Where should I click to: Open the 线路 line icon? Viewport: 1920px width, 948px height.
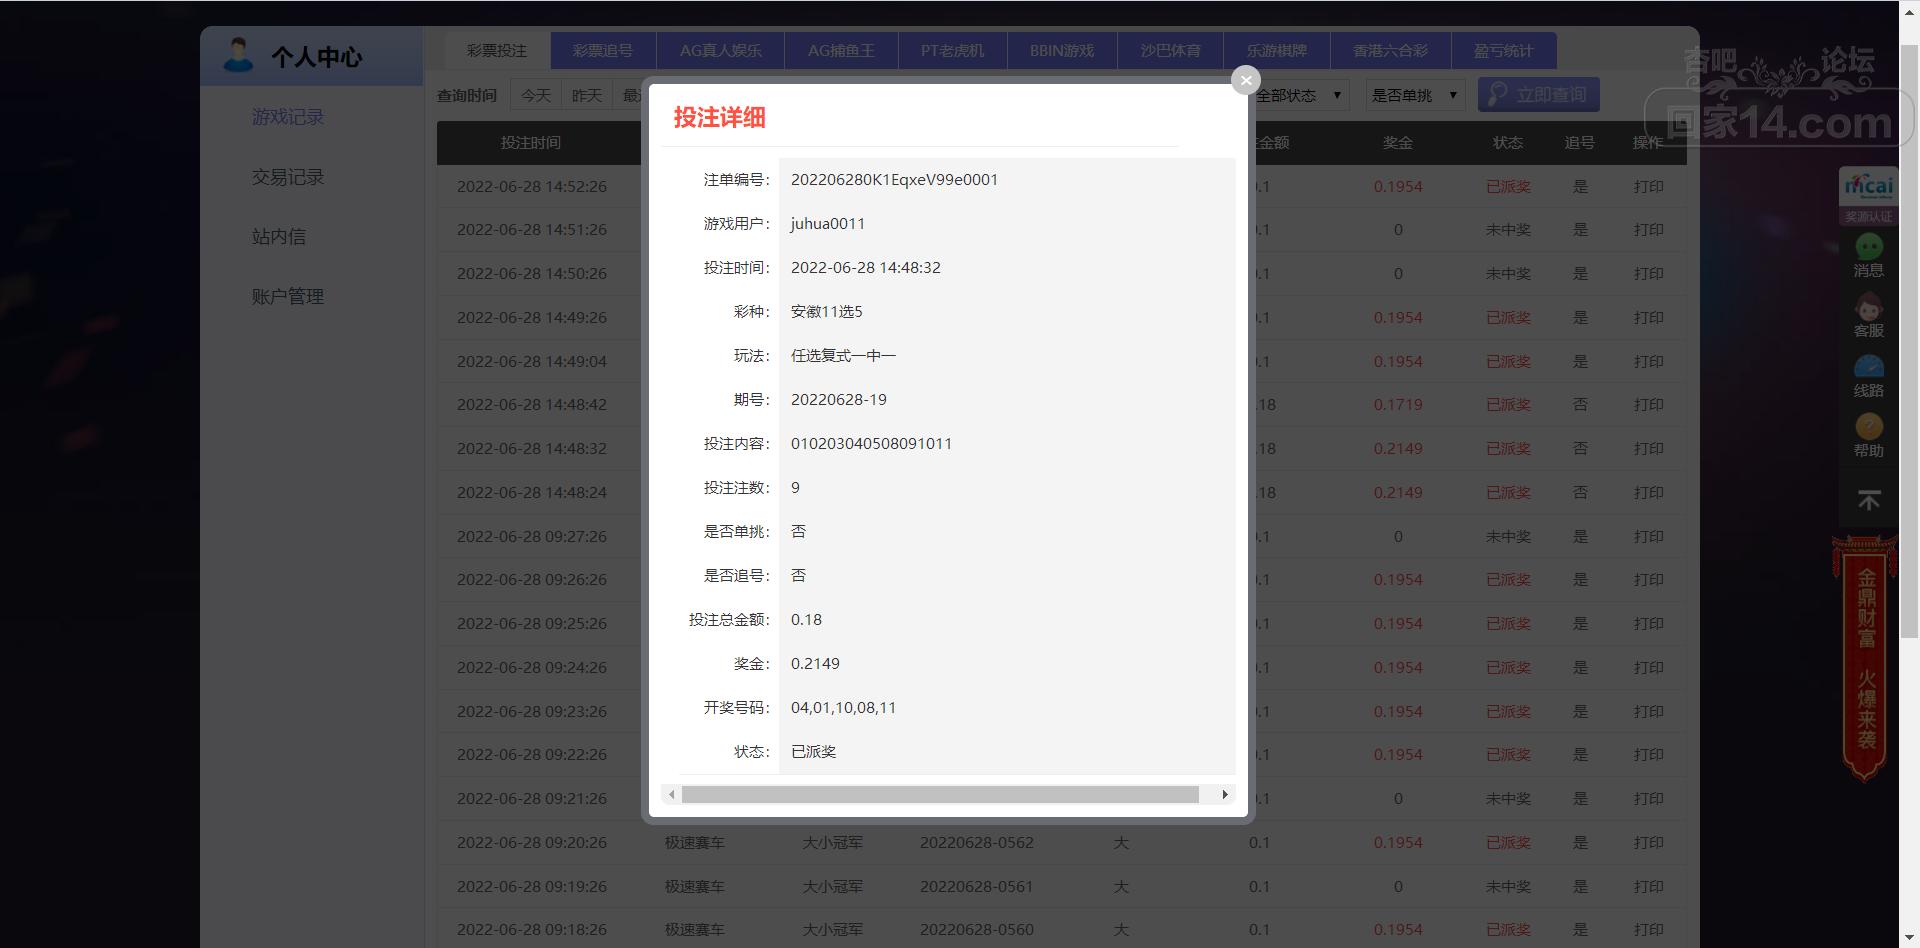[1868, 375]
